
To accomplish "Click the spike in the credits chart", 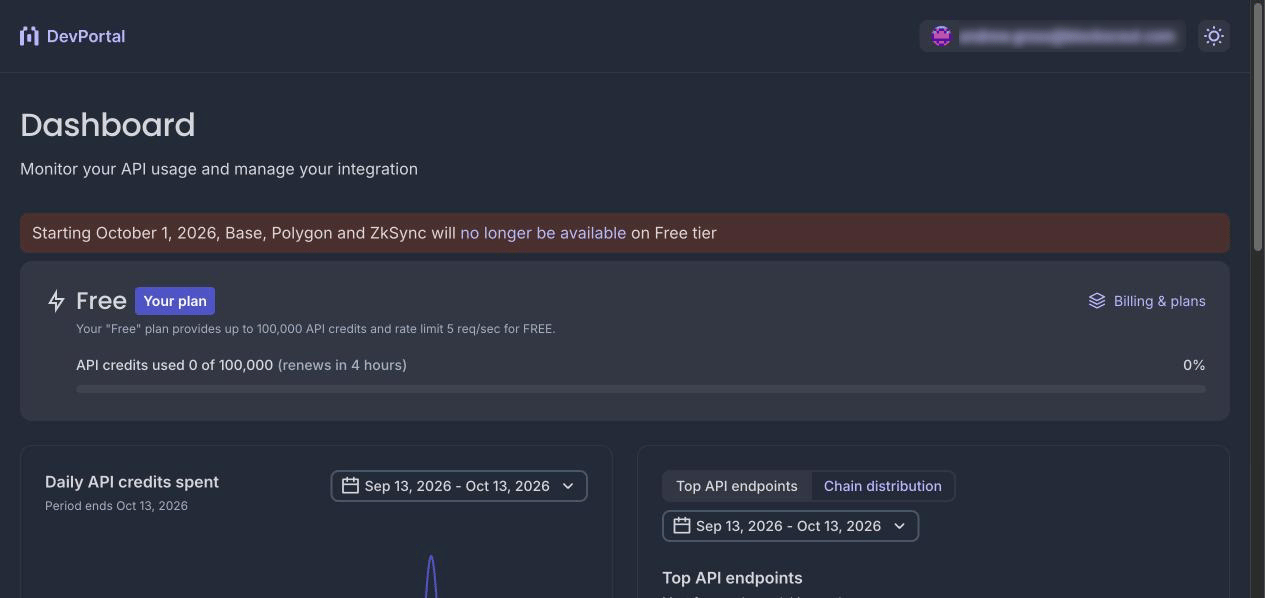I will (x=431, y=575).
